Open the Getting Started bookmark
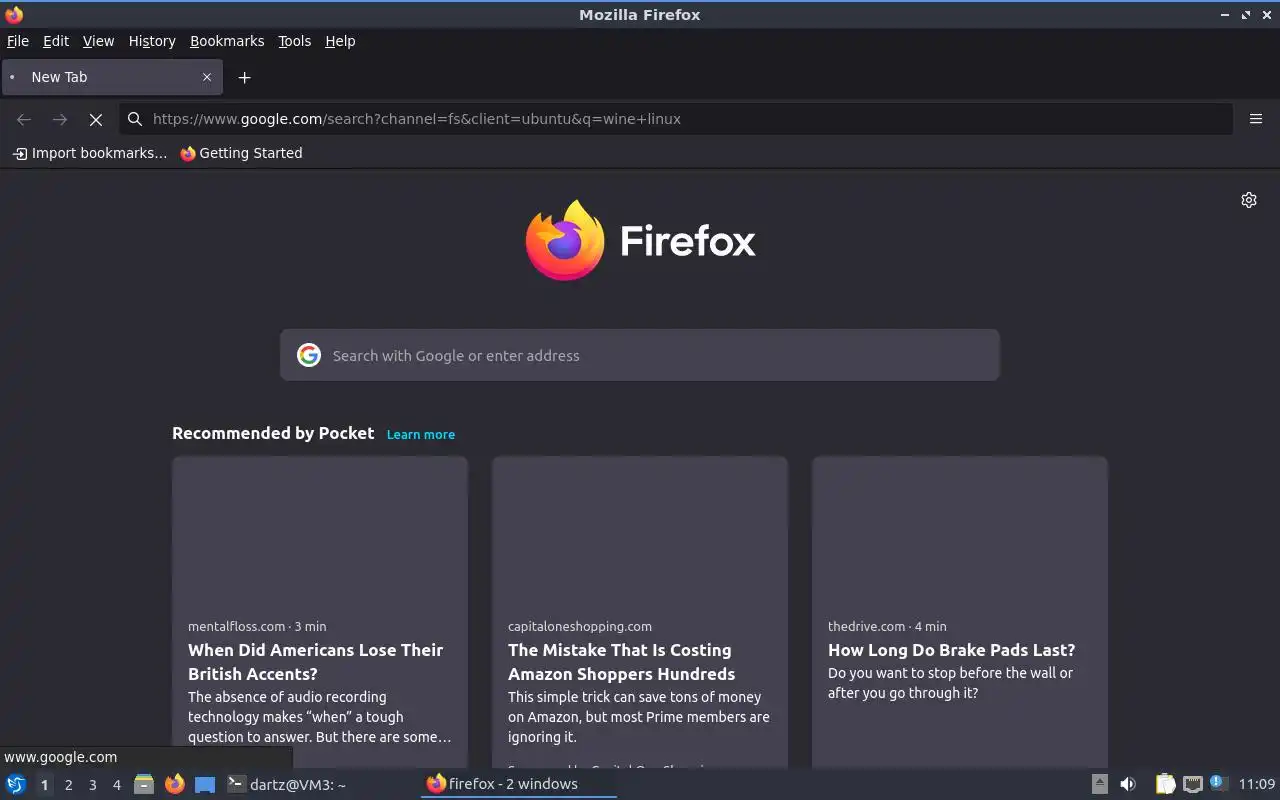Screen dimensions: 1280x800 click(x=241, y=153)
